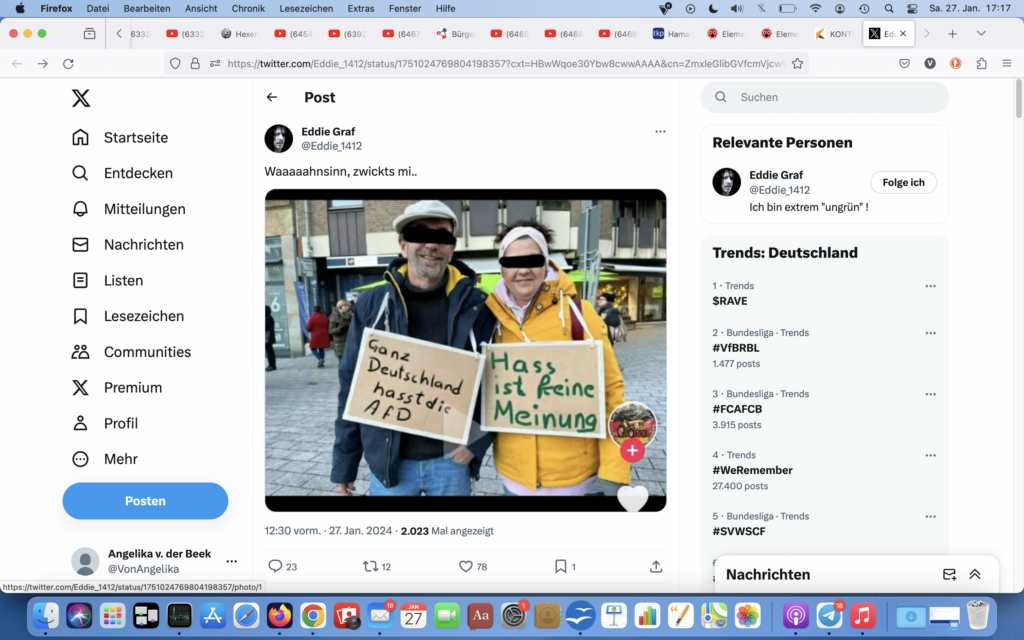Open the #WeRemember trend

click(x=752, y=470)
